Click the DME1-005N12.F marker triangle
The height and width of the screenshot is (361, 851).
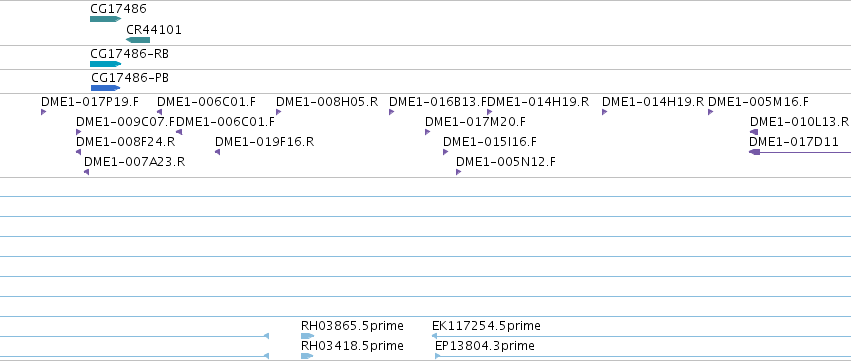[x=459, y=172]
